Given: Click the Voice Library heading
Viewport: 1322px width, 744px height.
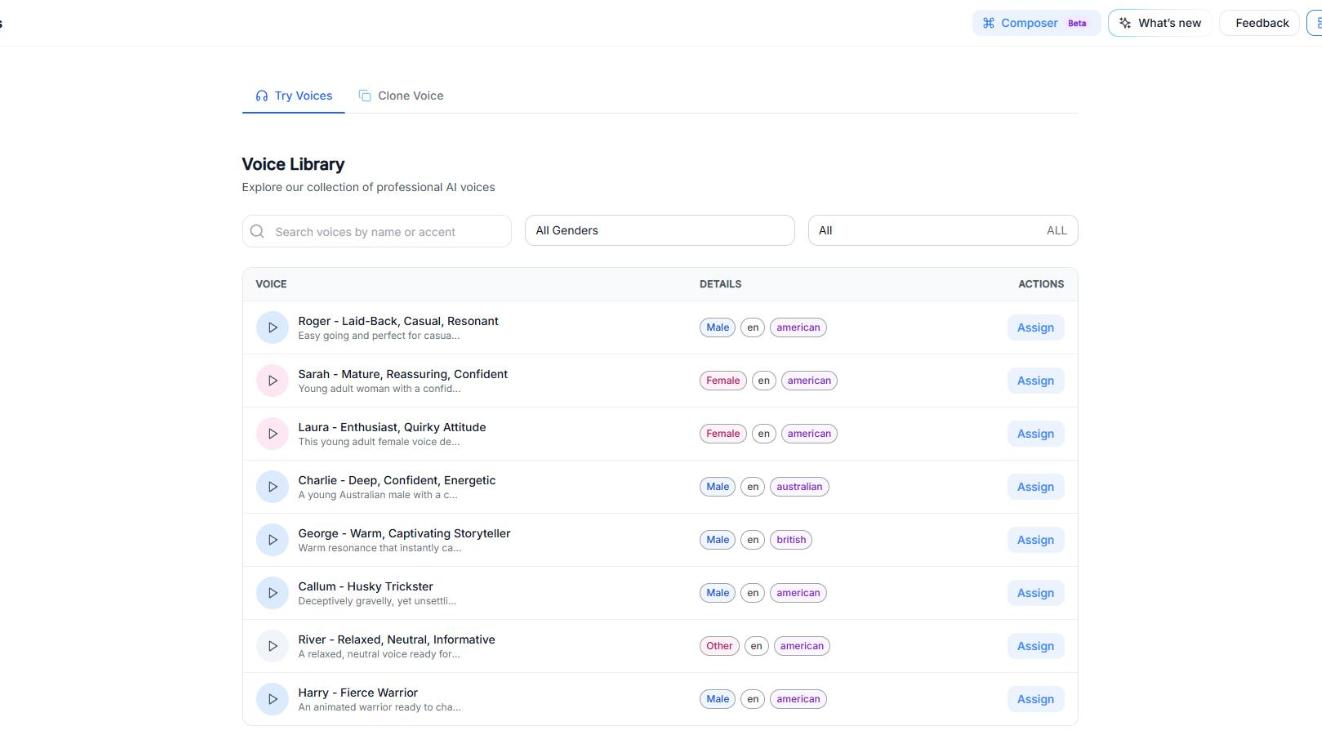Looking at the screenshot, I should coord(293,164).
